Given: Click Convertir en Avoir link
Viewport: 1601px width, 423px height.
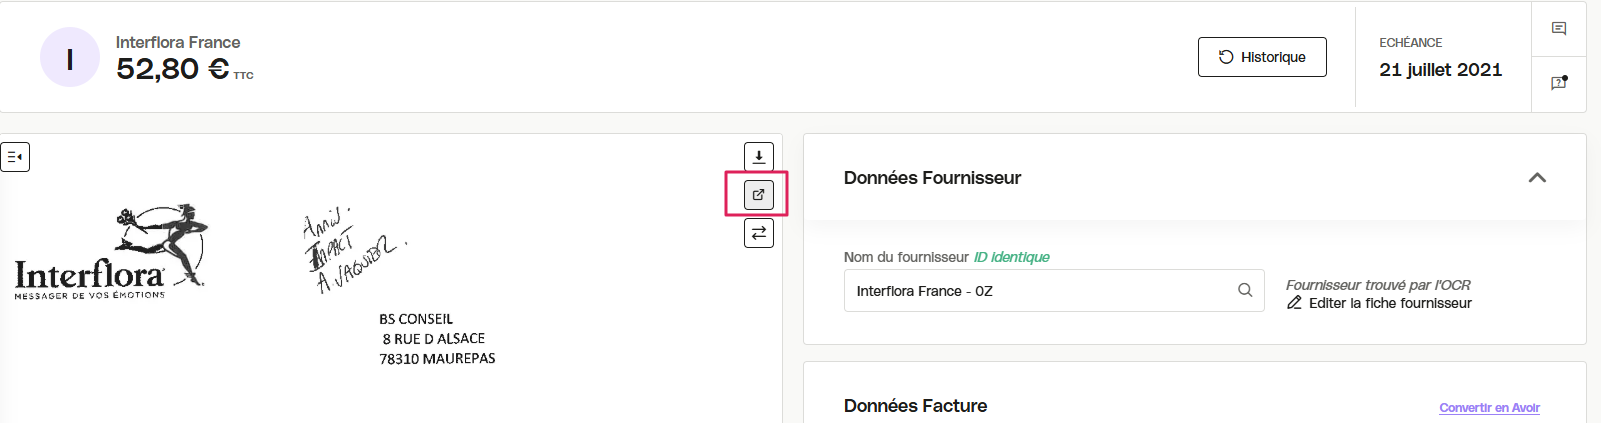Looking at the screenshot, I should point(1489,408).
